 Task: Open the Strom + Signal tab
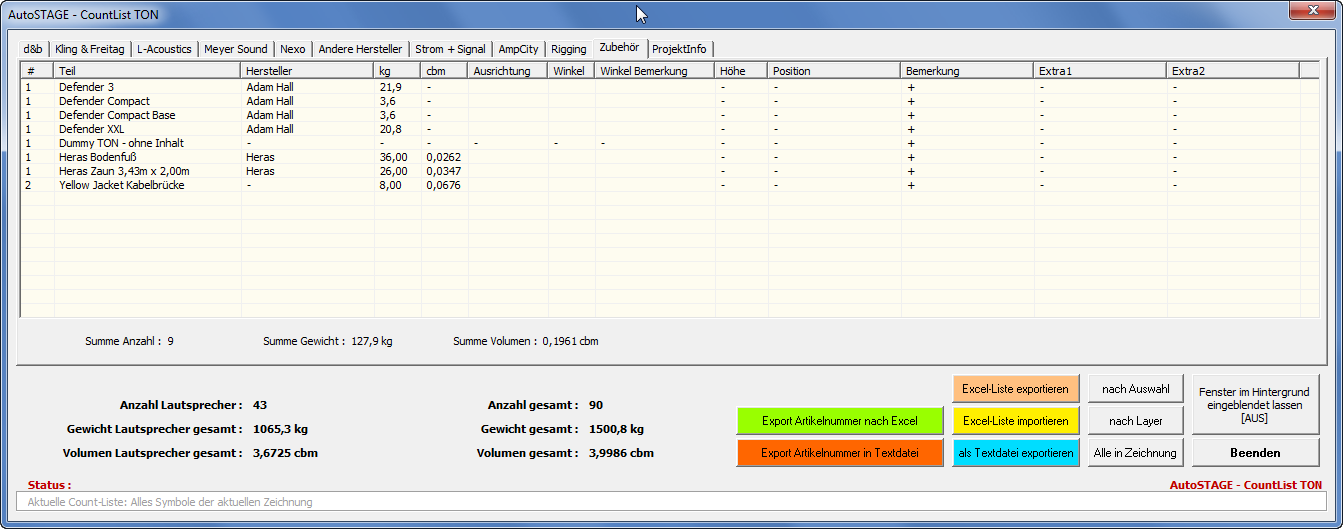450,49
